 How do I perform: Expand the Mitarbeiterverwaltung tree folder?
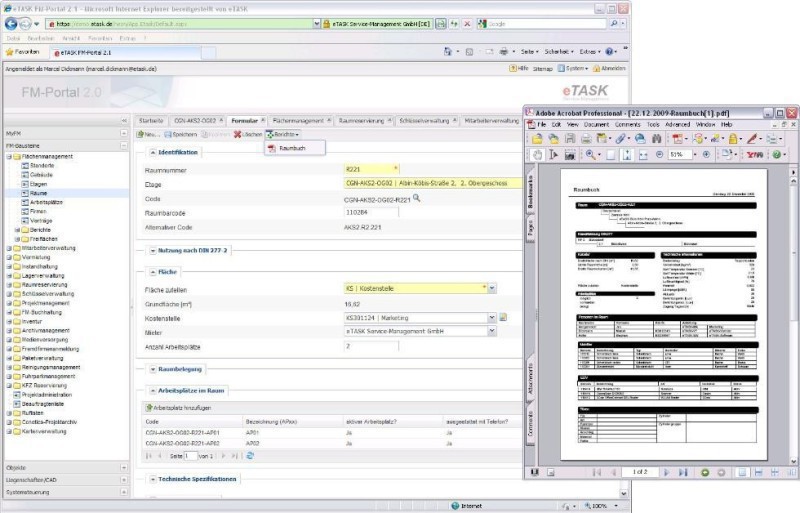[x=9, y=248]
